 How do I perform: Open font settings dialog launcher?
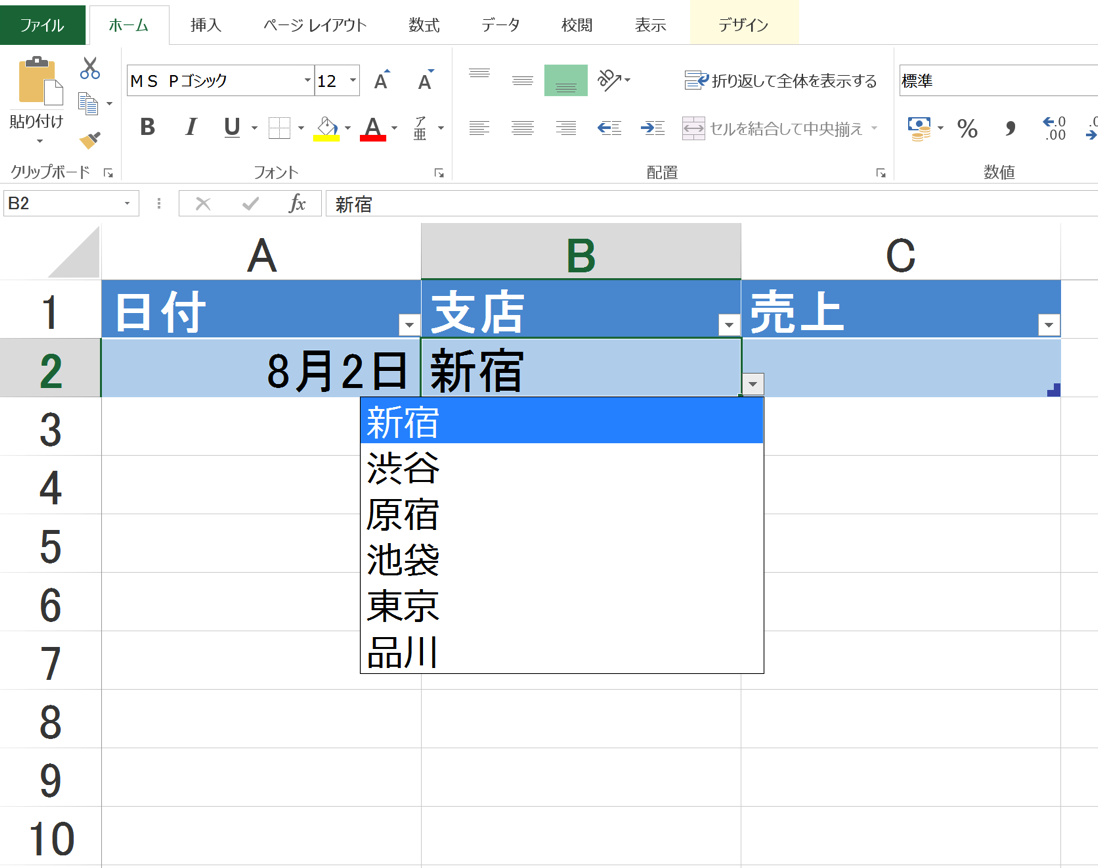pyautogui.click(x=439, y=172)
